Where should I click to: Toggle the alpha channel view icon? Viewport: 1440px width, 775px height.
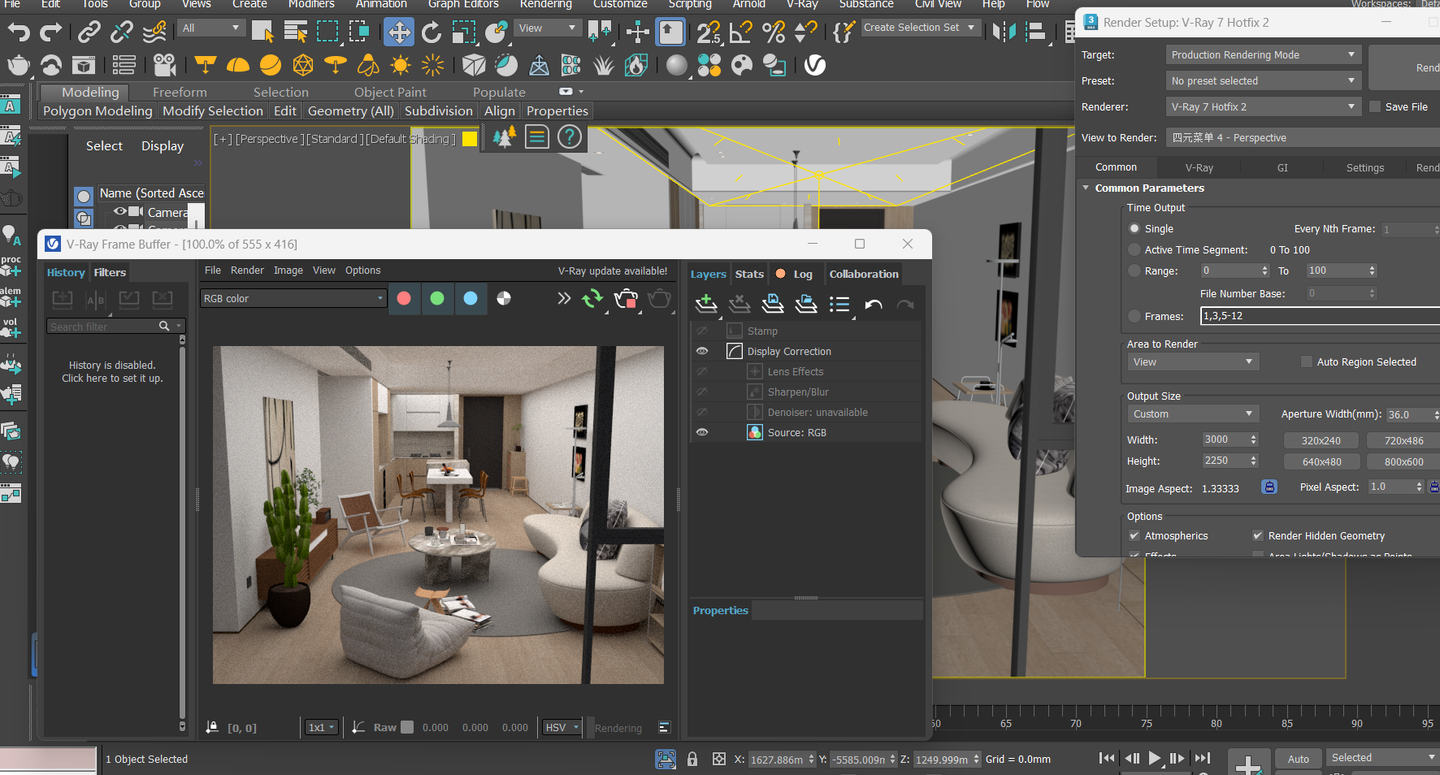(504, 298)
